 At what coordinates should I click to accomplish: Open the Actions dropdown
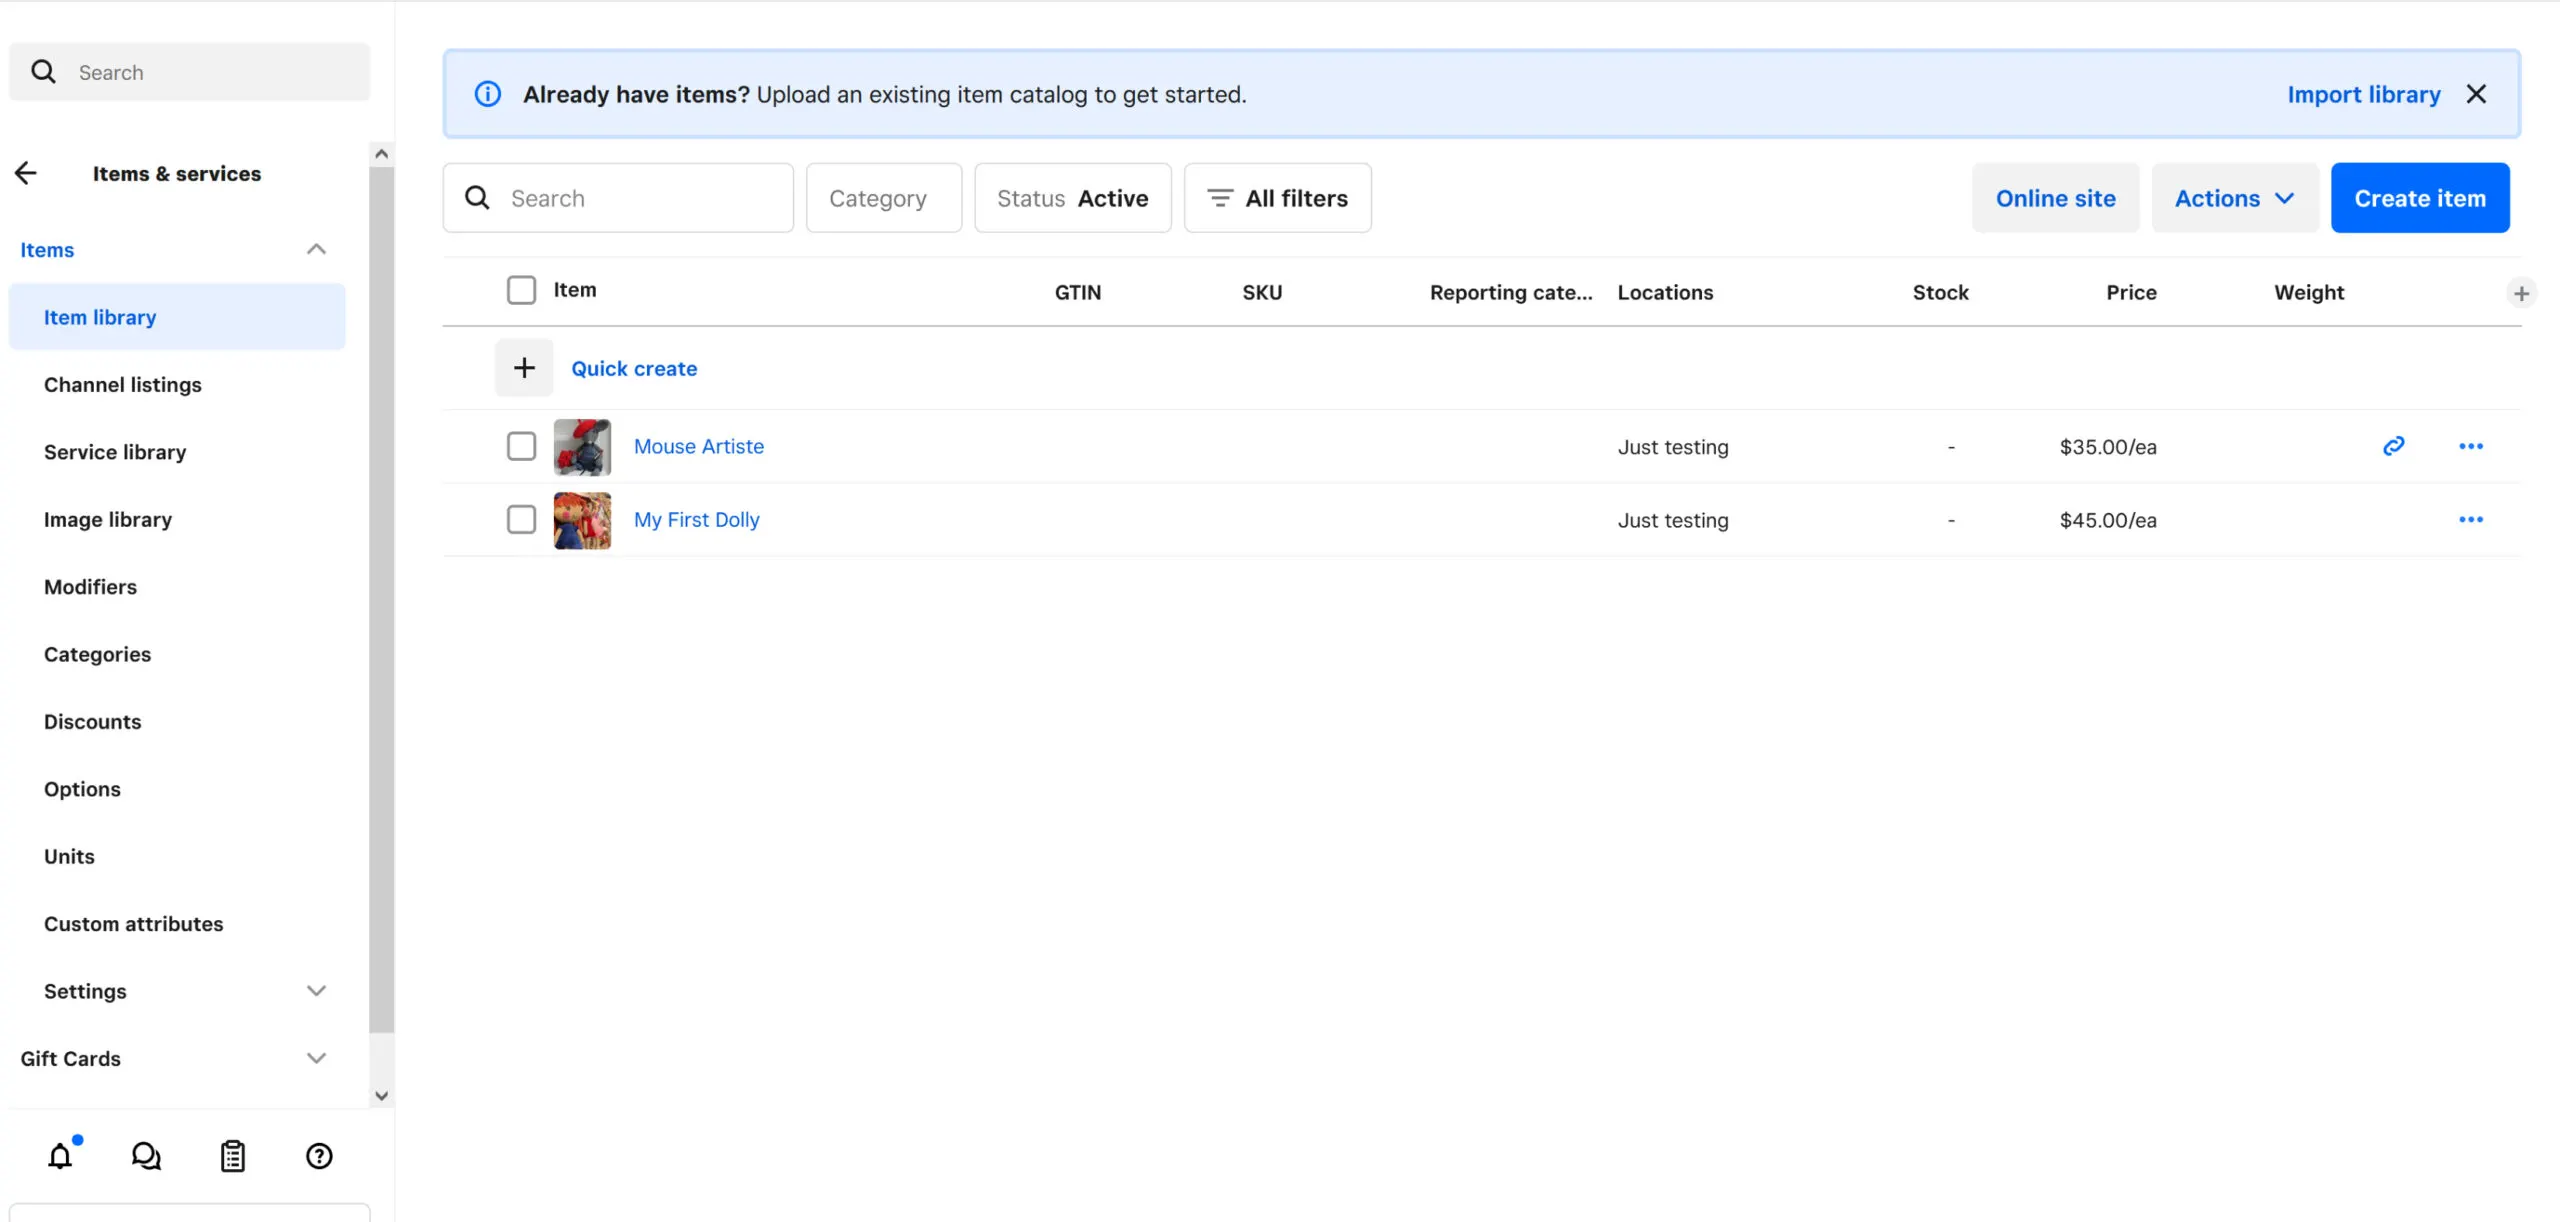(2233, 197)
